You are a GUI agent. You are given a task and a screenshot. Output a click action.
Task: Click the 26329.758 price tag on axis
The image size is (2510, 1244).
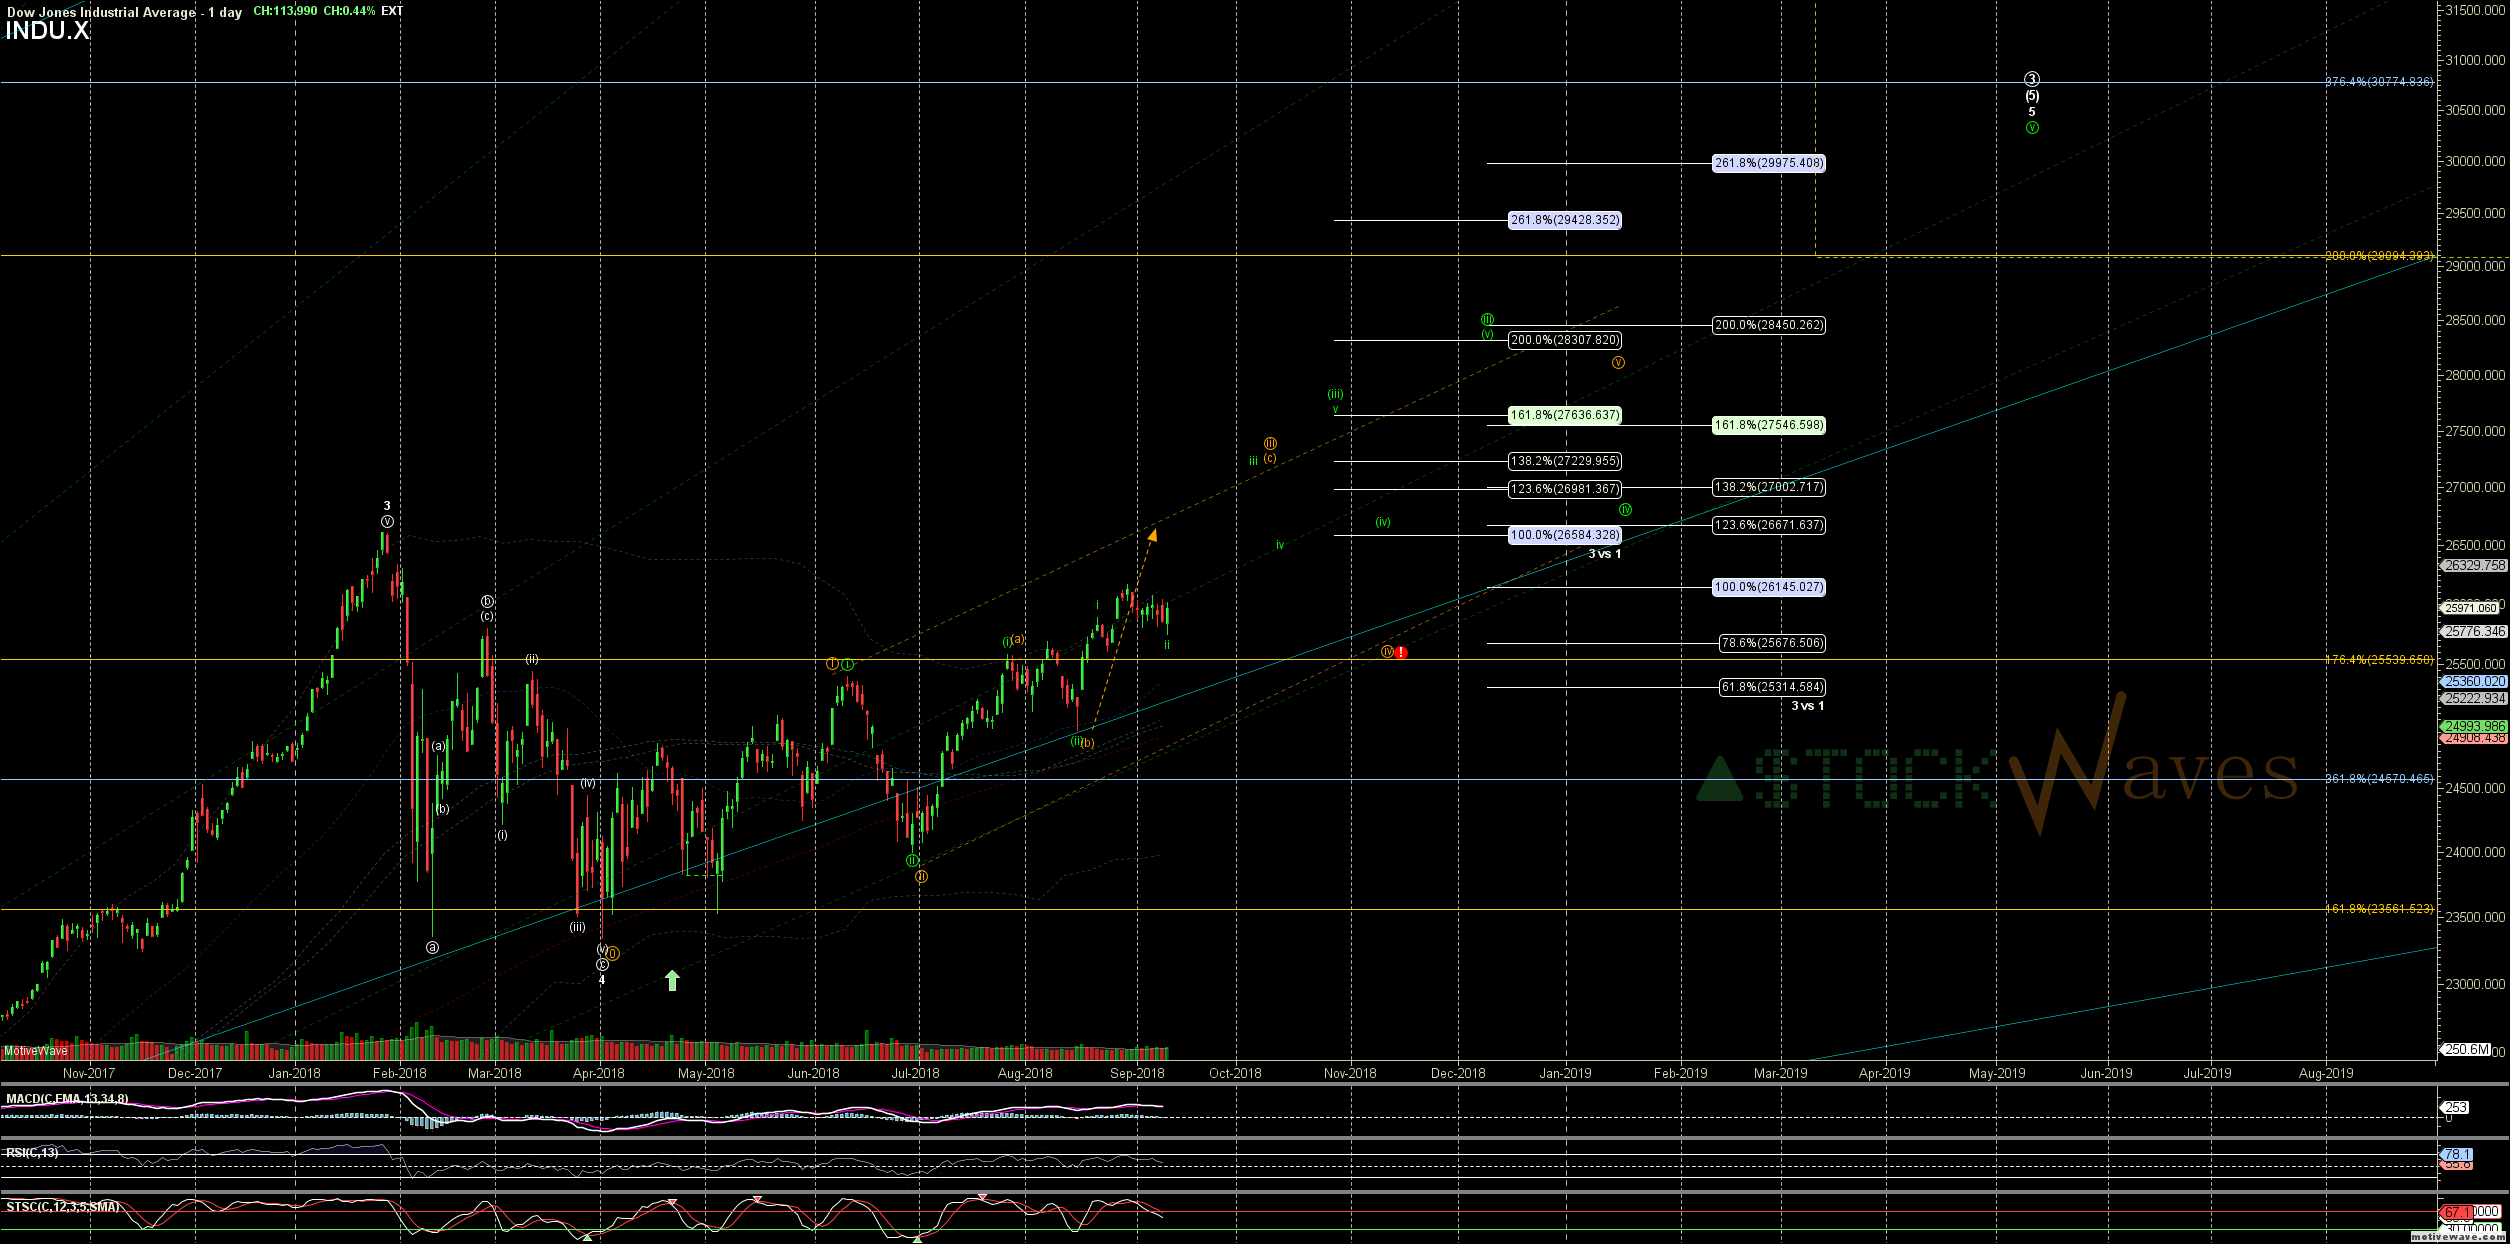pyautogui.click(x=2472, y=565)
